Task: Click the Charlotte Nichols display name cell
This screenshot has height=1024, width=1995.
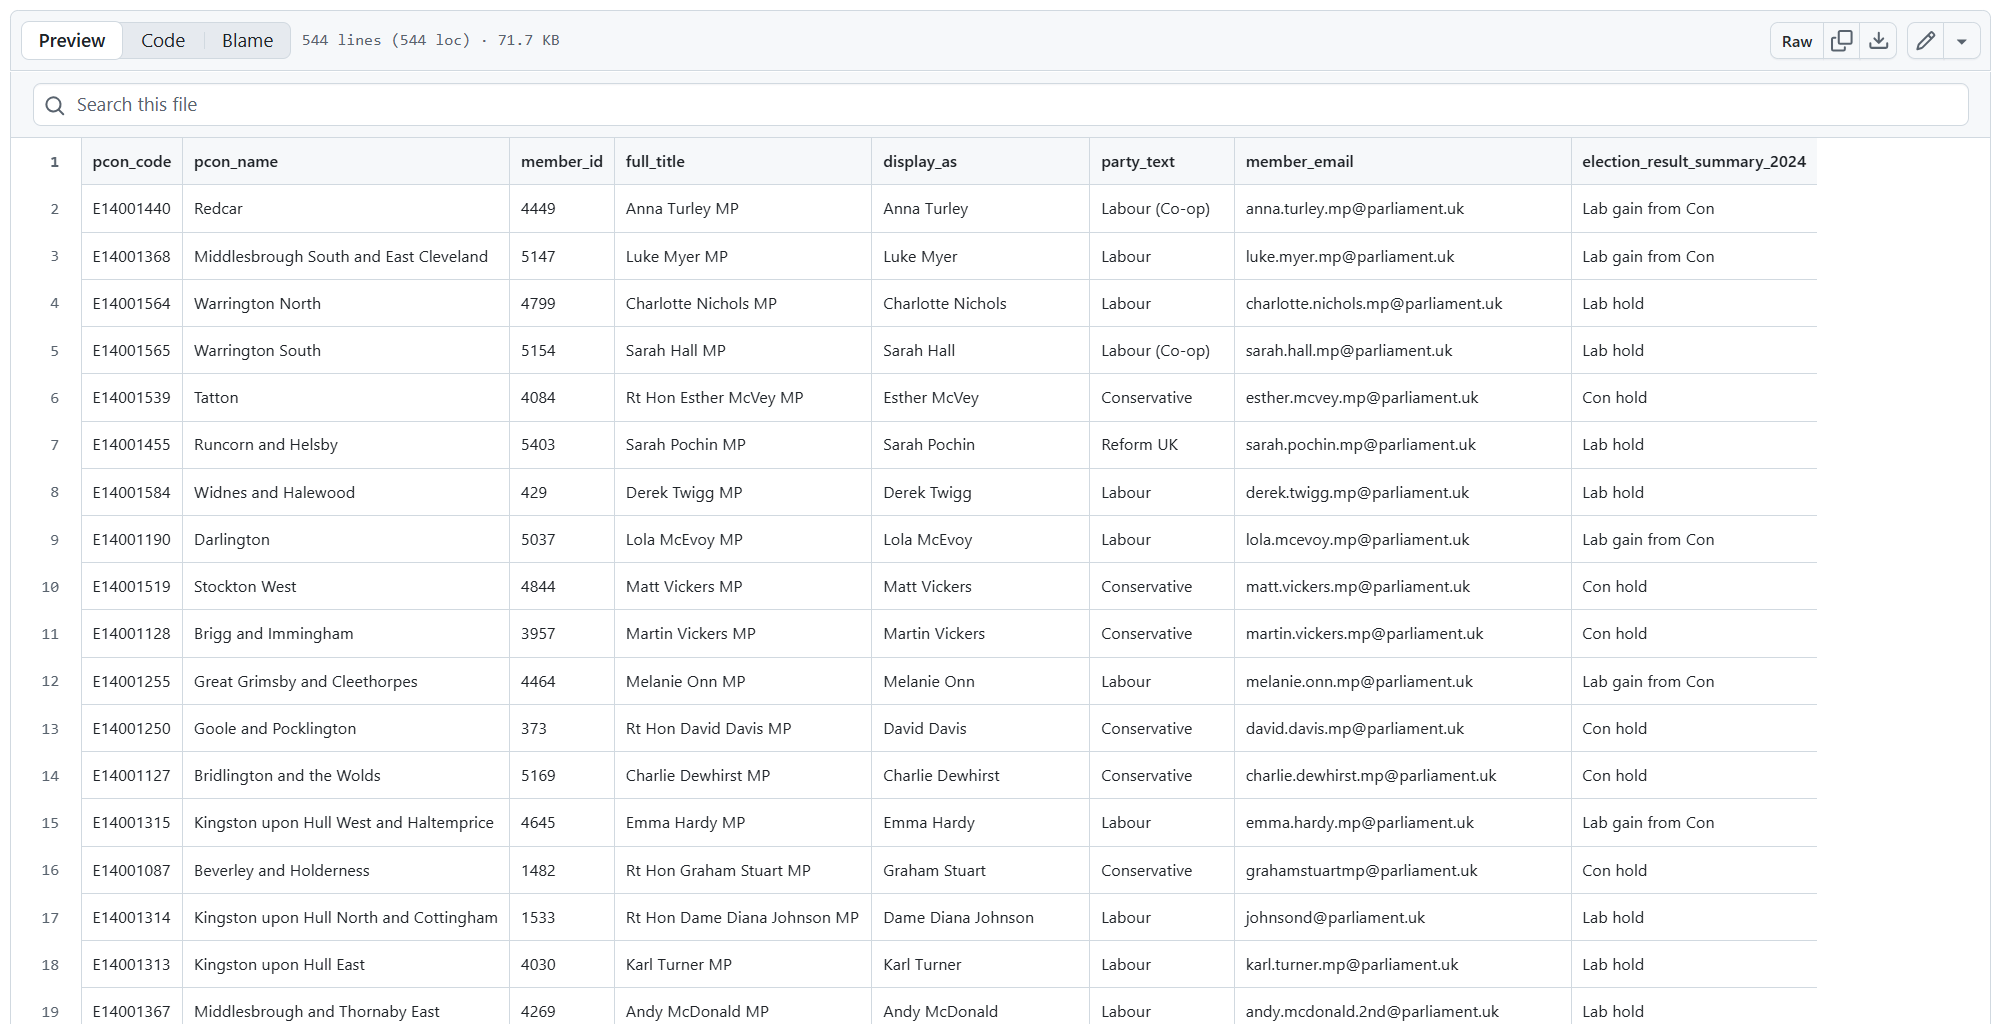Action: (x=981, y=303)
